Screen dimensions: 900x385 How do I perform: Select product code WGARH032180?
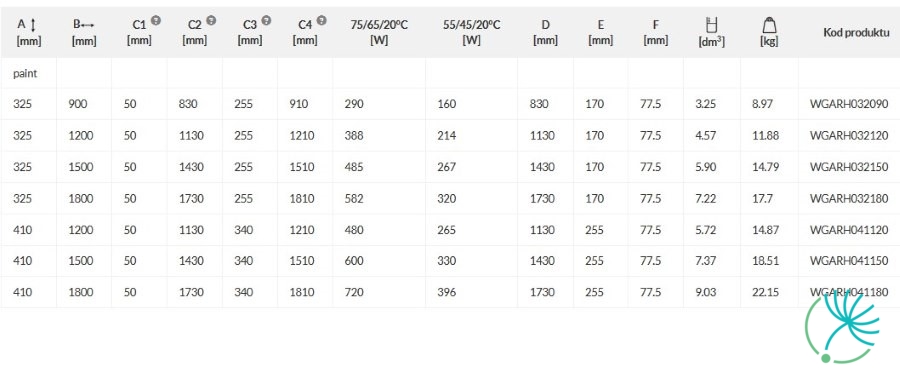849,199
